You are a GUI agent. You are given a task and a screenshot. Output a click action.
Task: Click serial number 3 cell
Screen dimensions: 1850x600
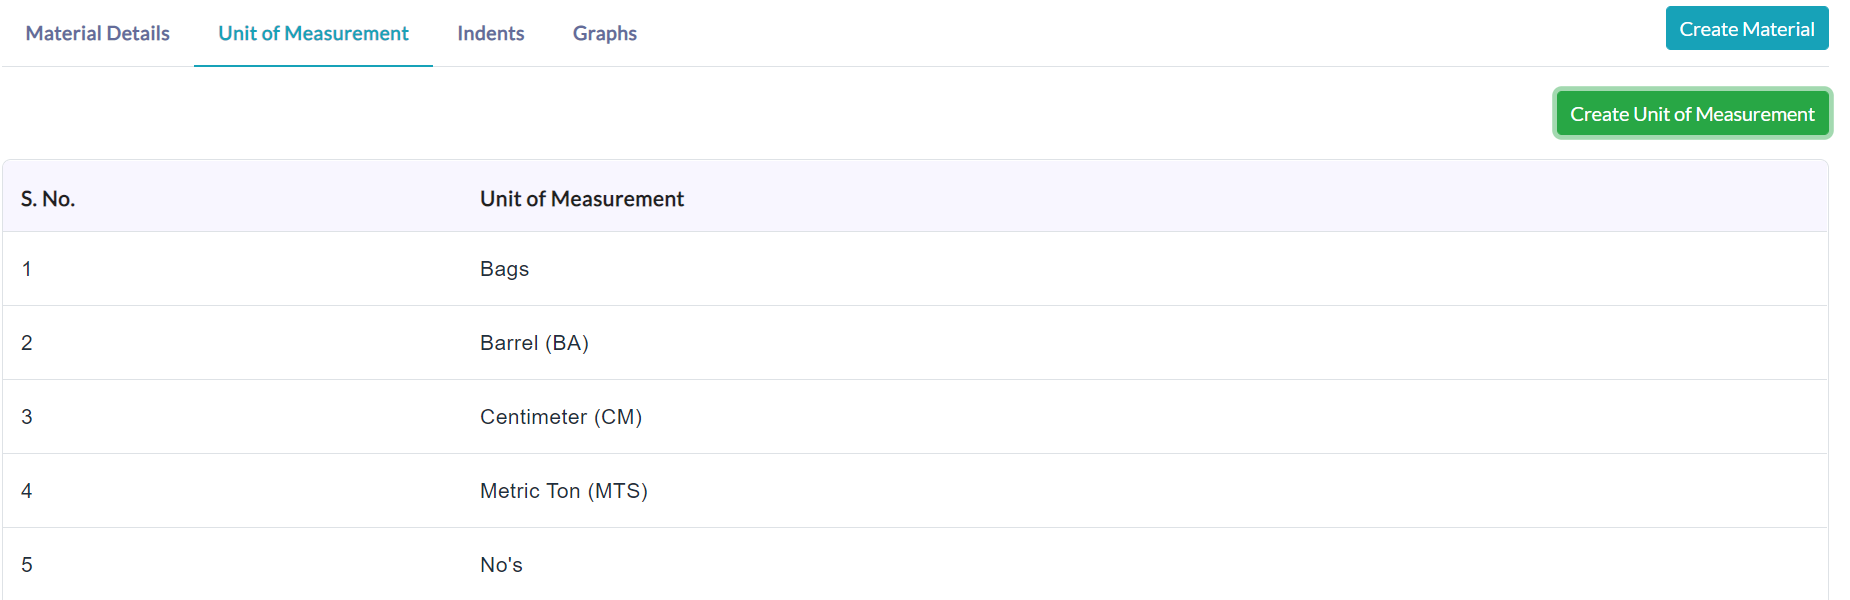(x=27, y=417)
